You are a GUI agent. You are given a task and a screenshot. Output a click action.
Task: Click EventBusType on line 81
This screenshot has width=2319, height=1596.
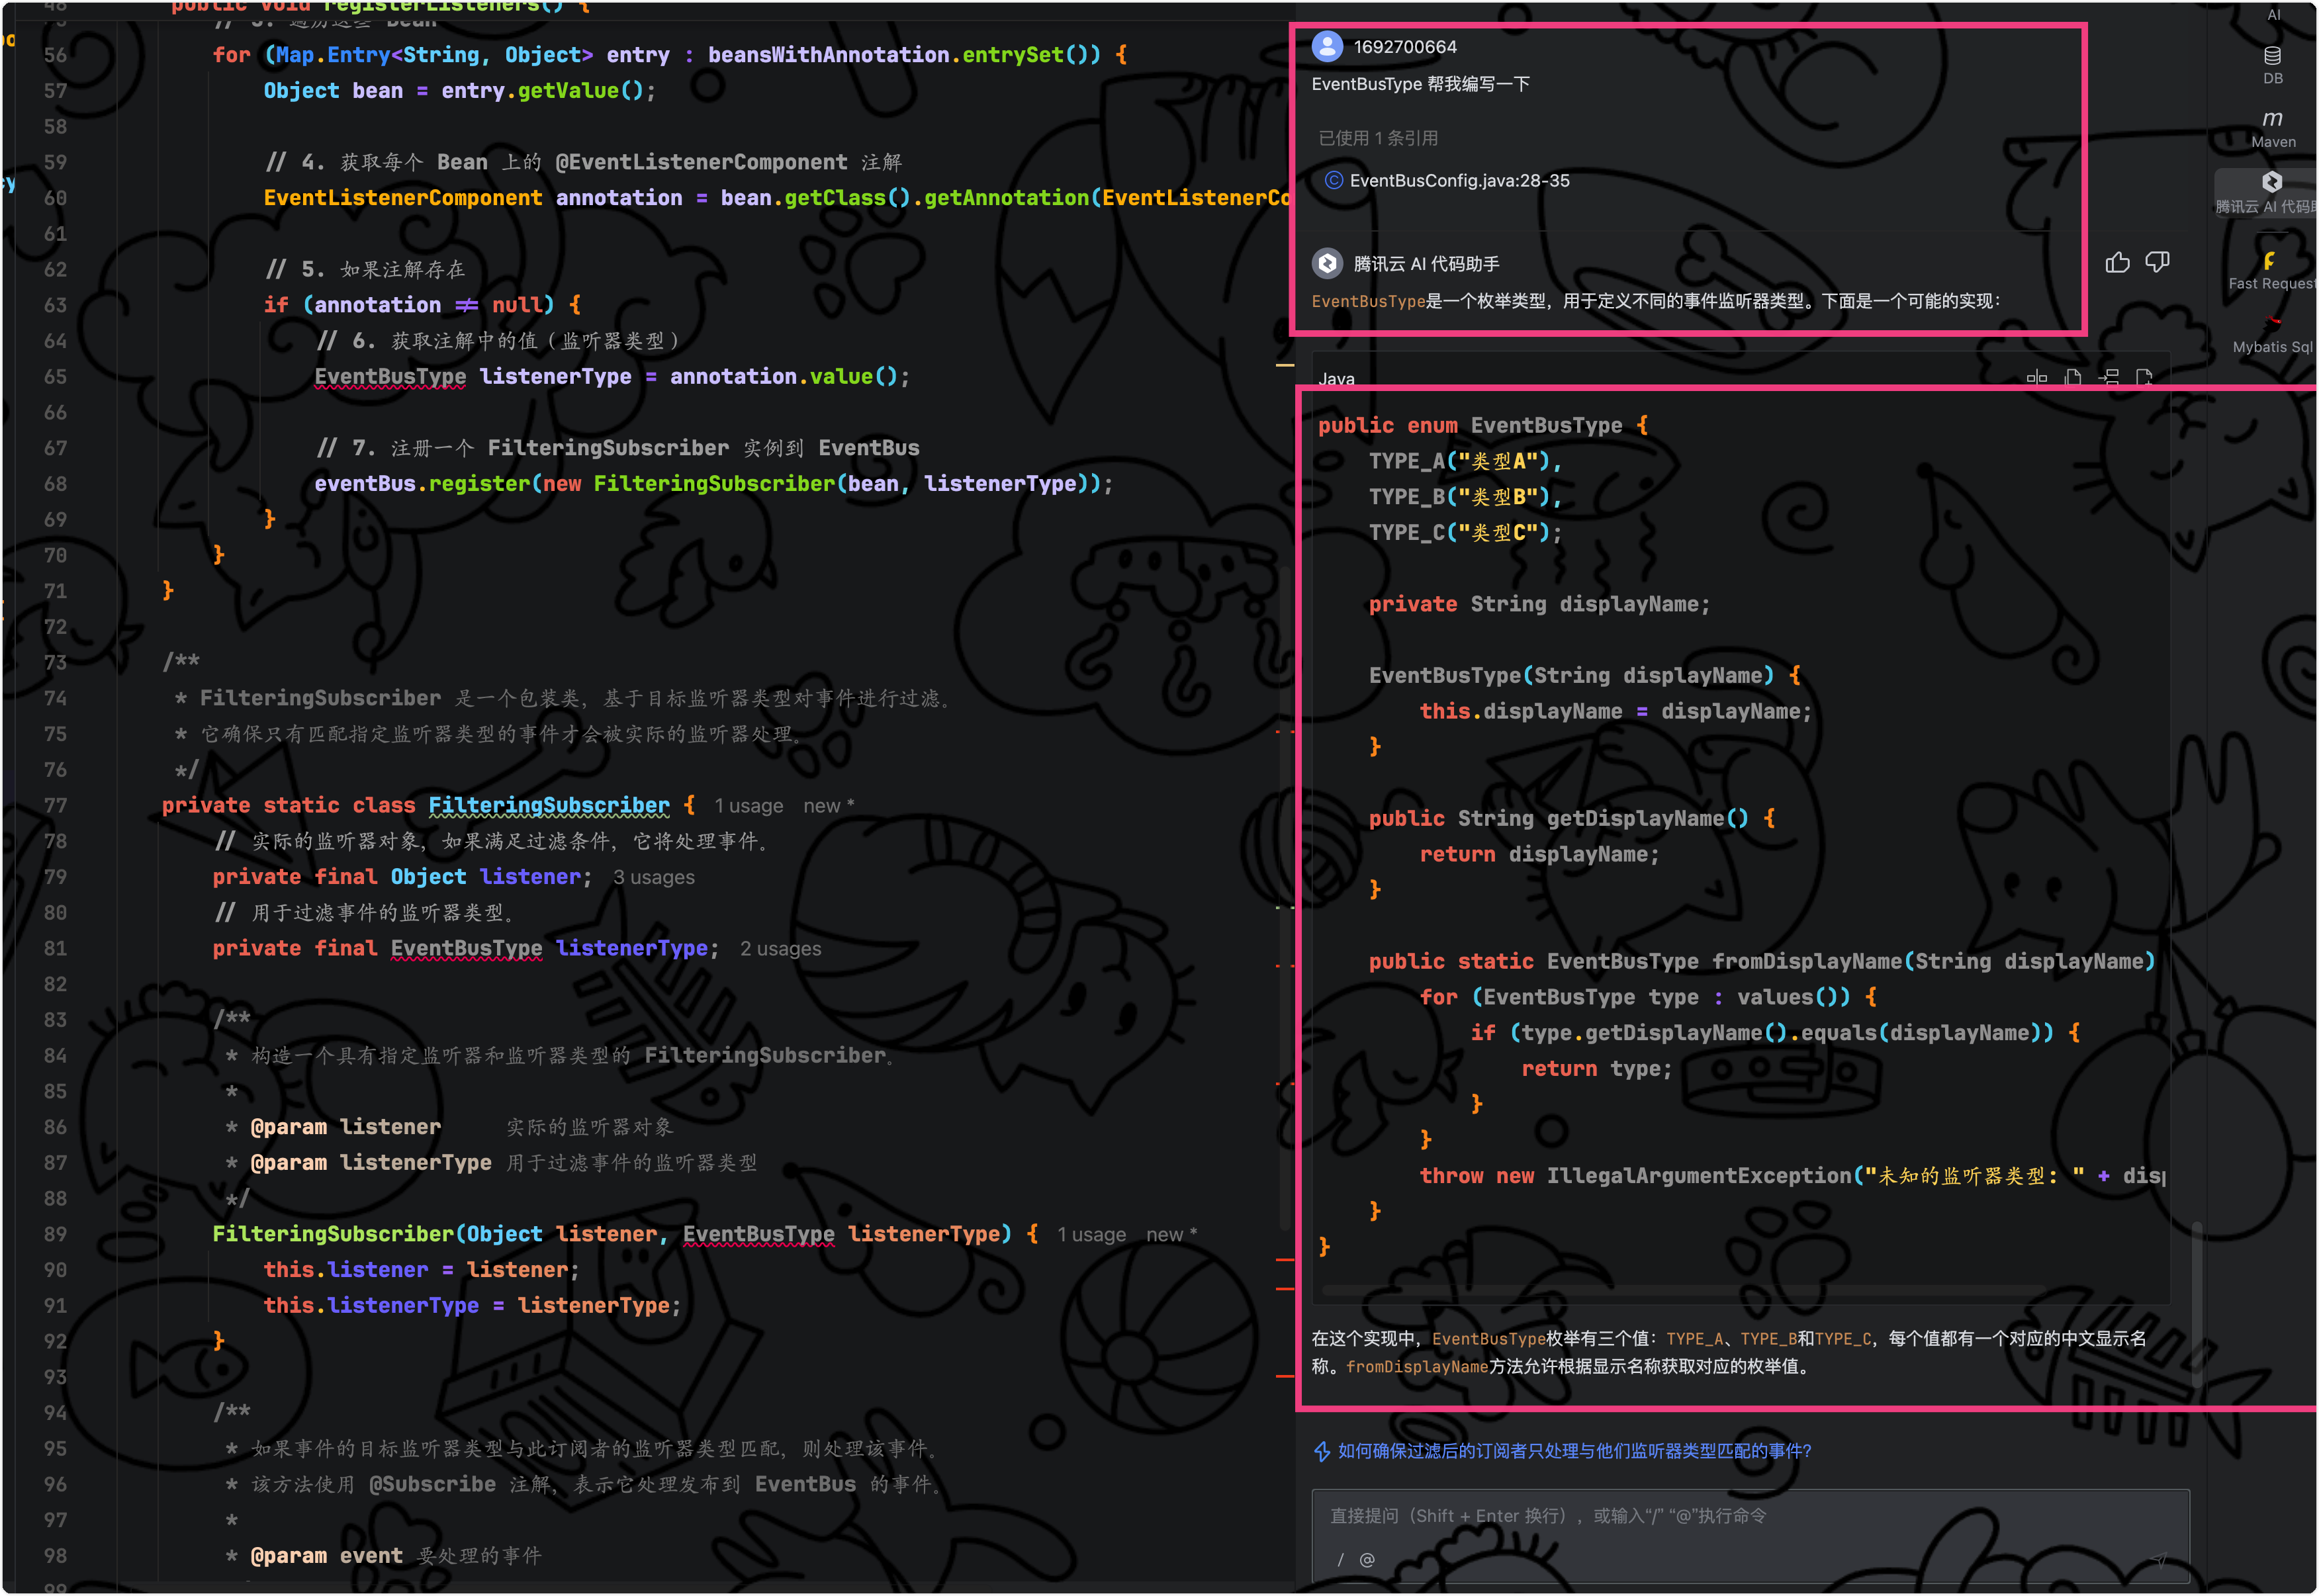point(466,949)
